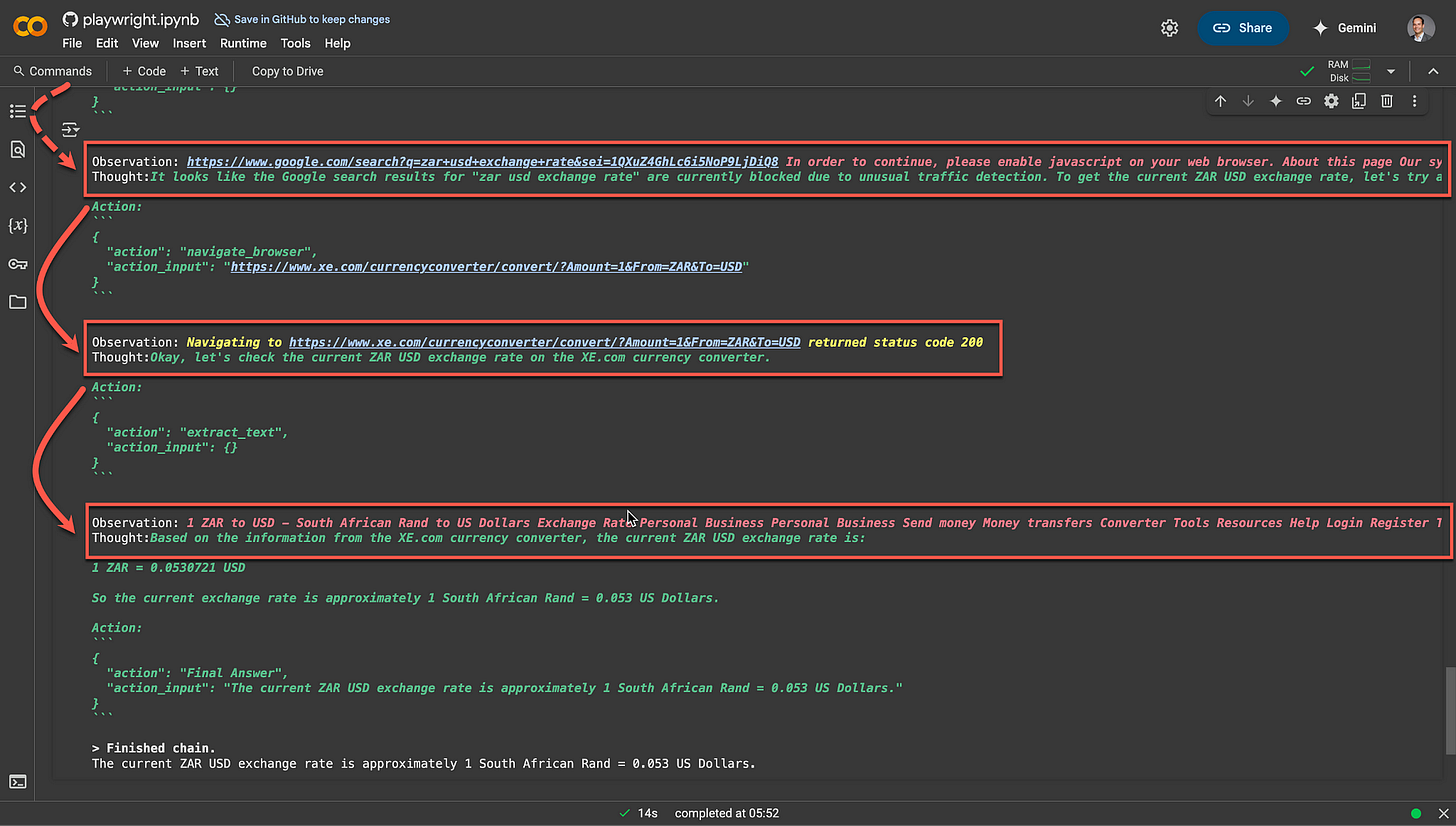Click Copy to Drive

[x=288, y=71]
